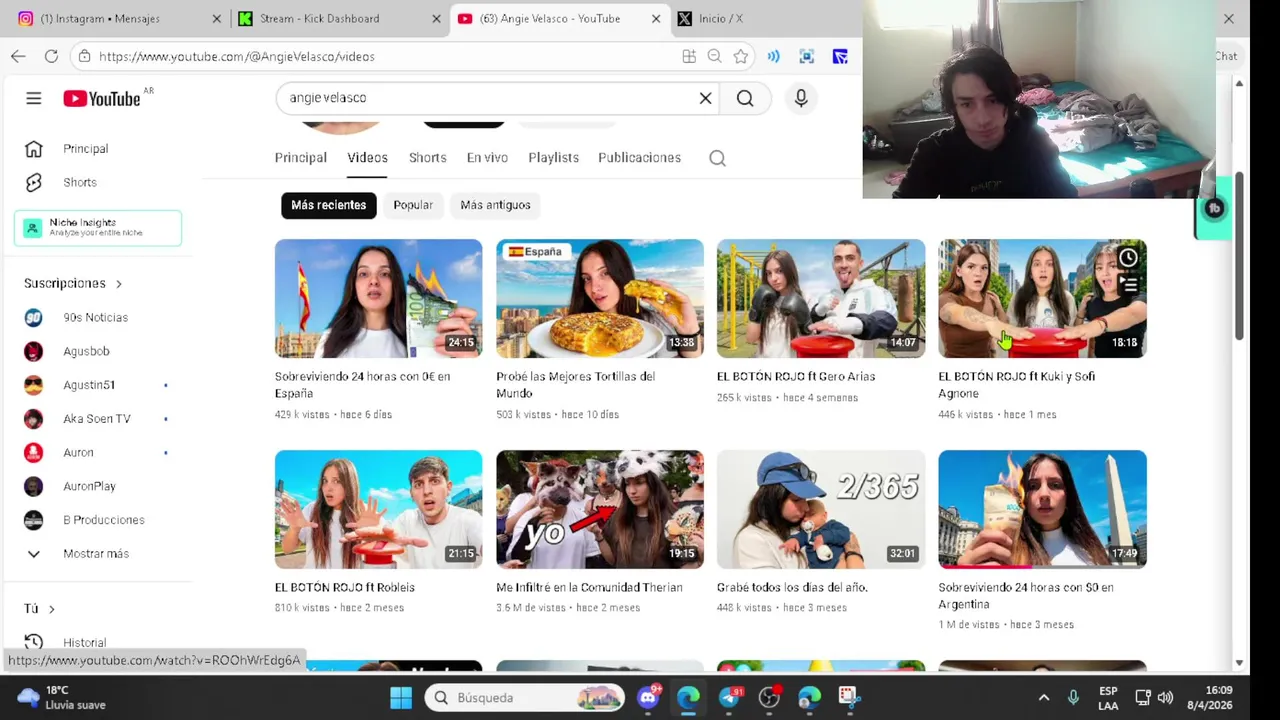Open the YouTube hamburger guide menu
Viewport: 1280px width, 720px height.
[x=33, y=98]
